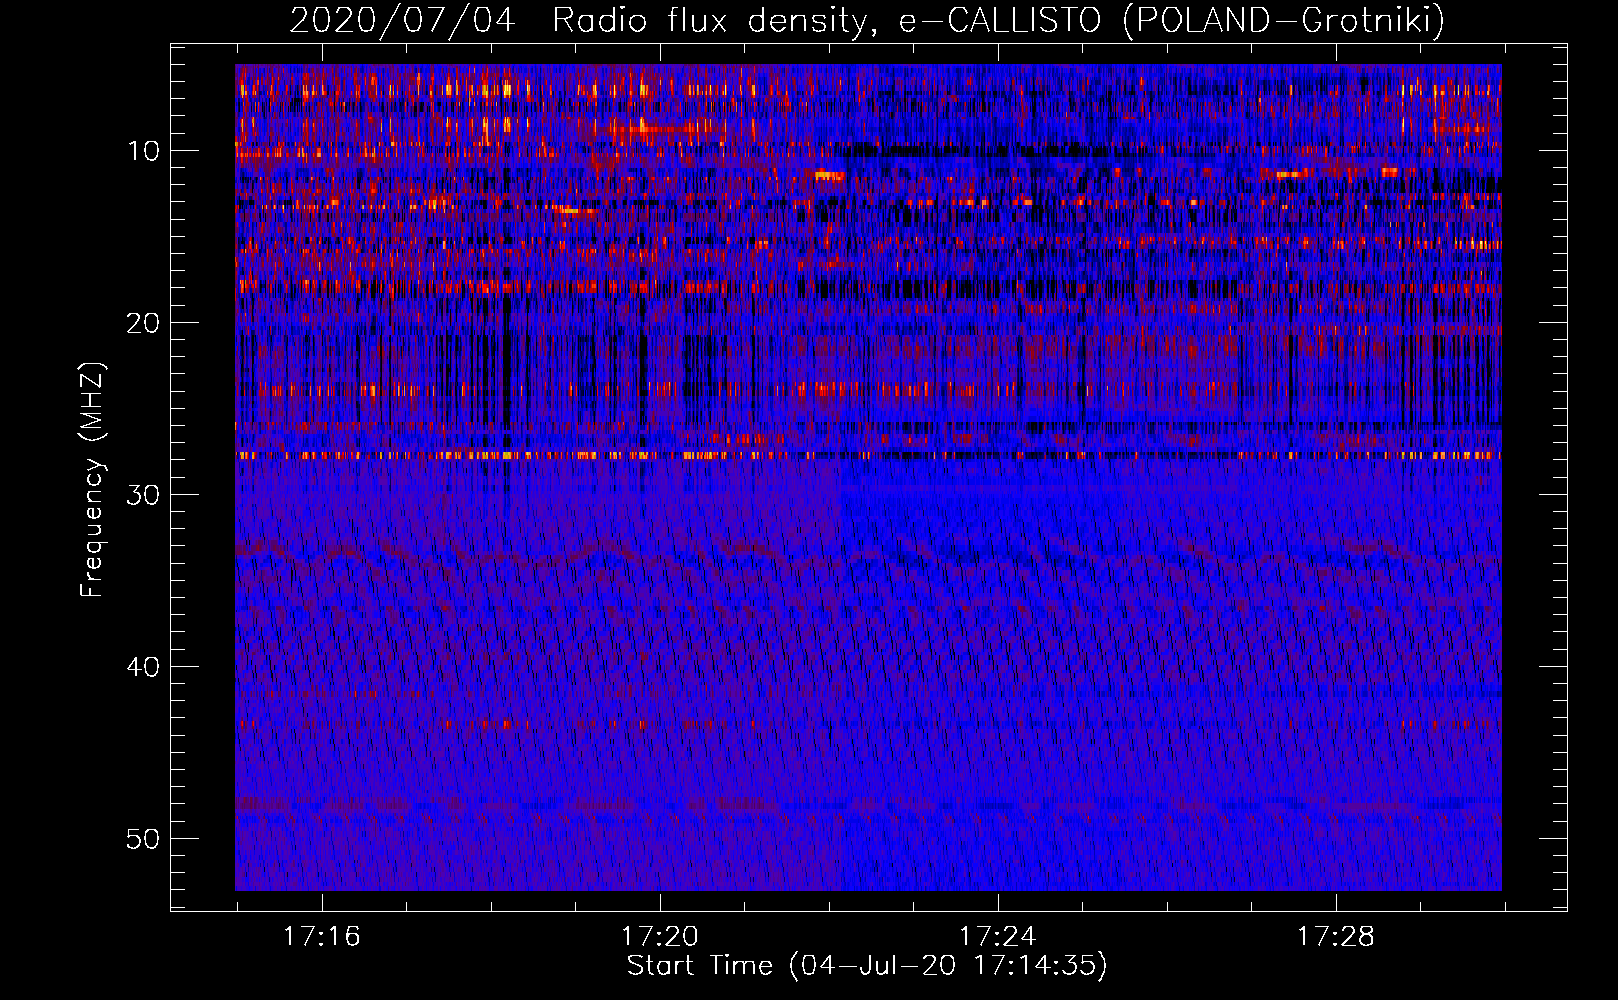Click the 17:16 time tick label
Viewport: 1618px width, 1000px height.
(321, 937)
